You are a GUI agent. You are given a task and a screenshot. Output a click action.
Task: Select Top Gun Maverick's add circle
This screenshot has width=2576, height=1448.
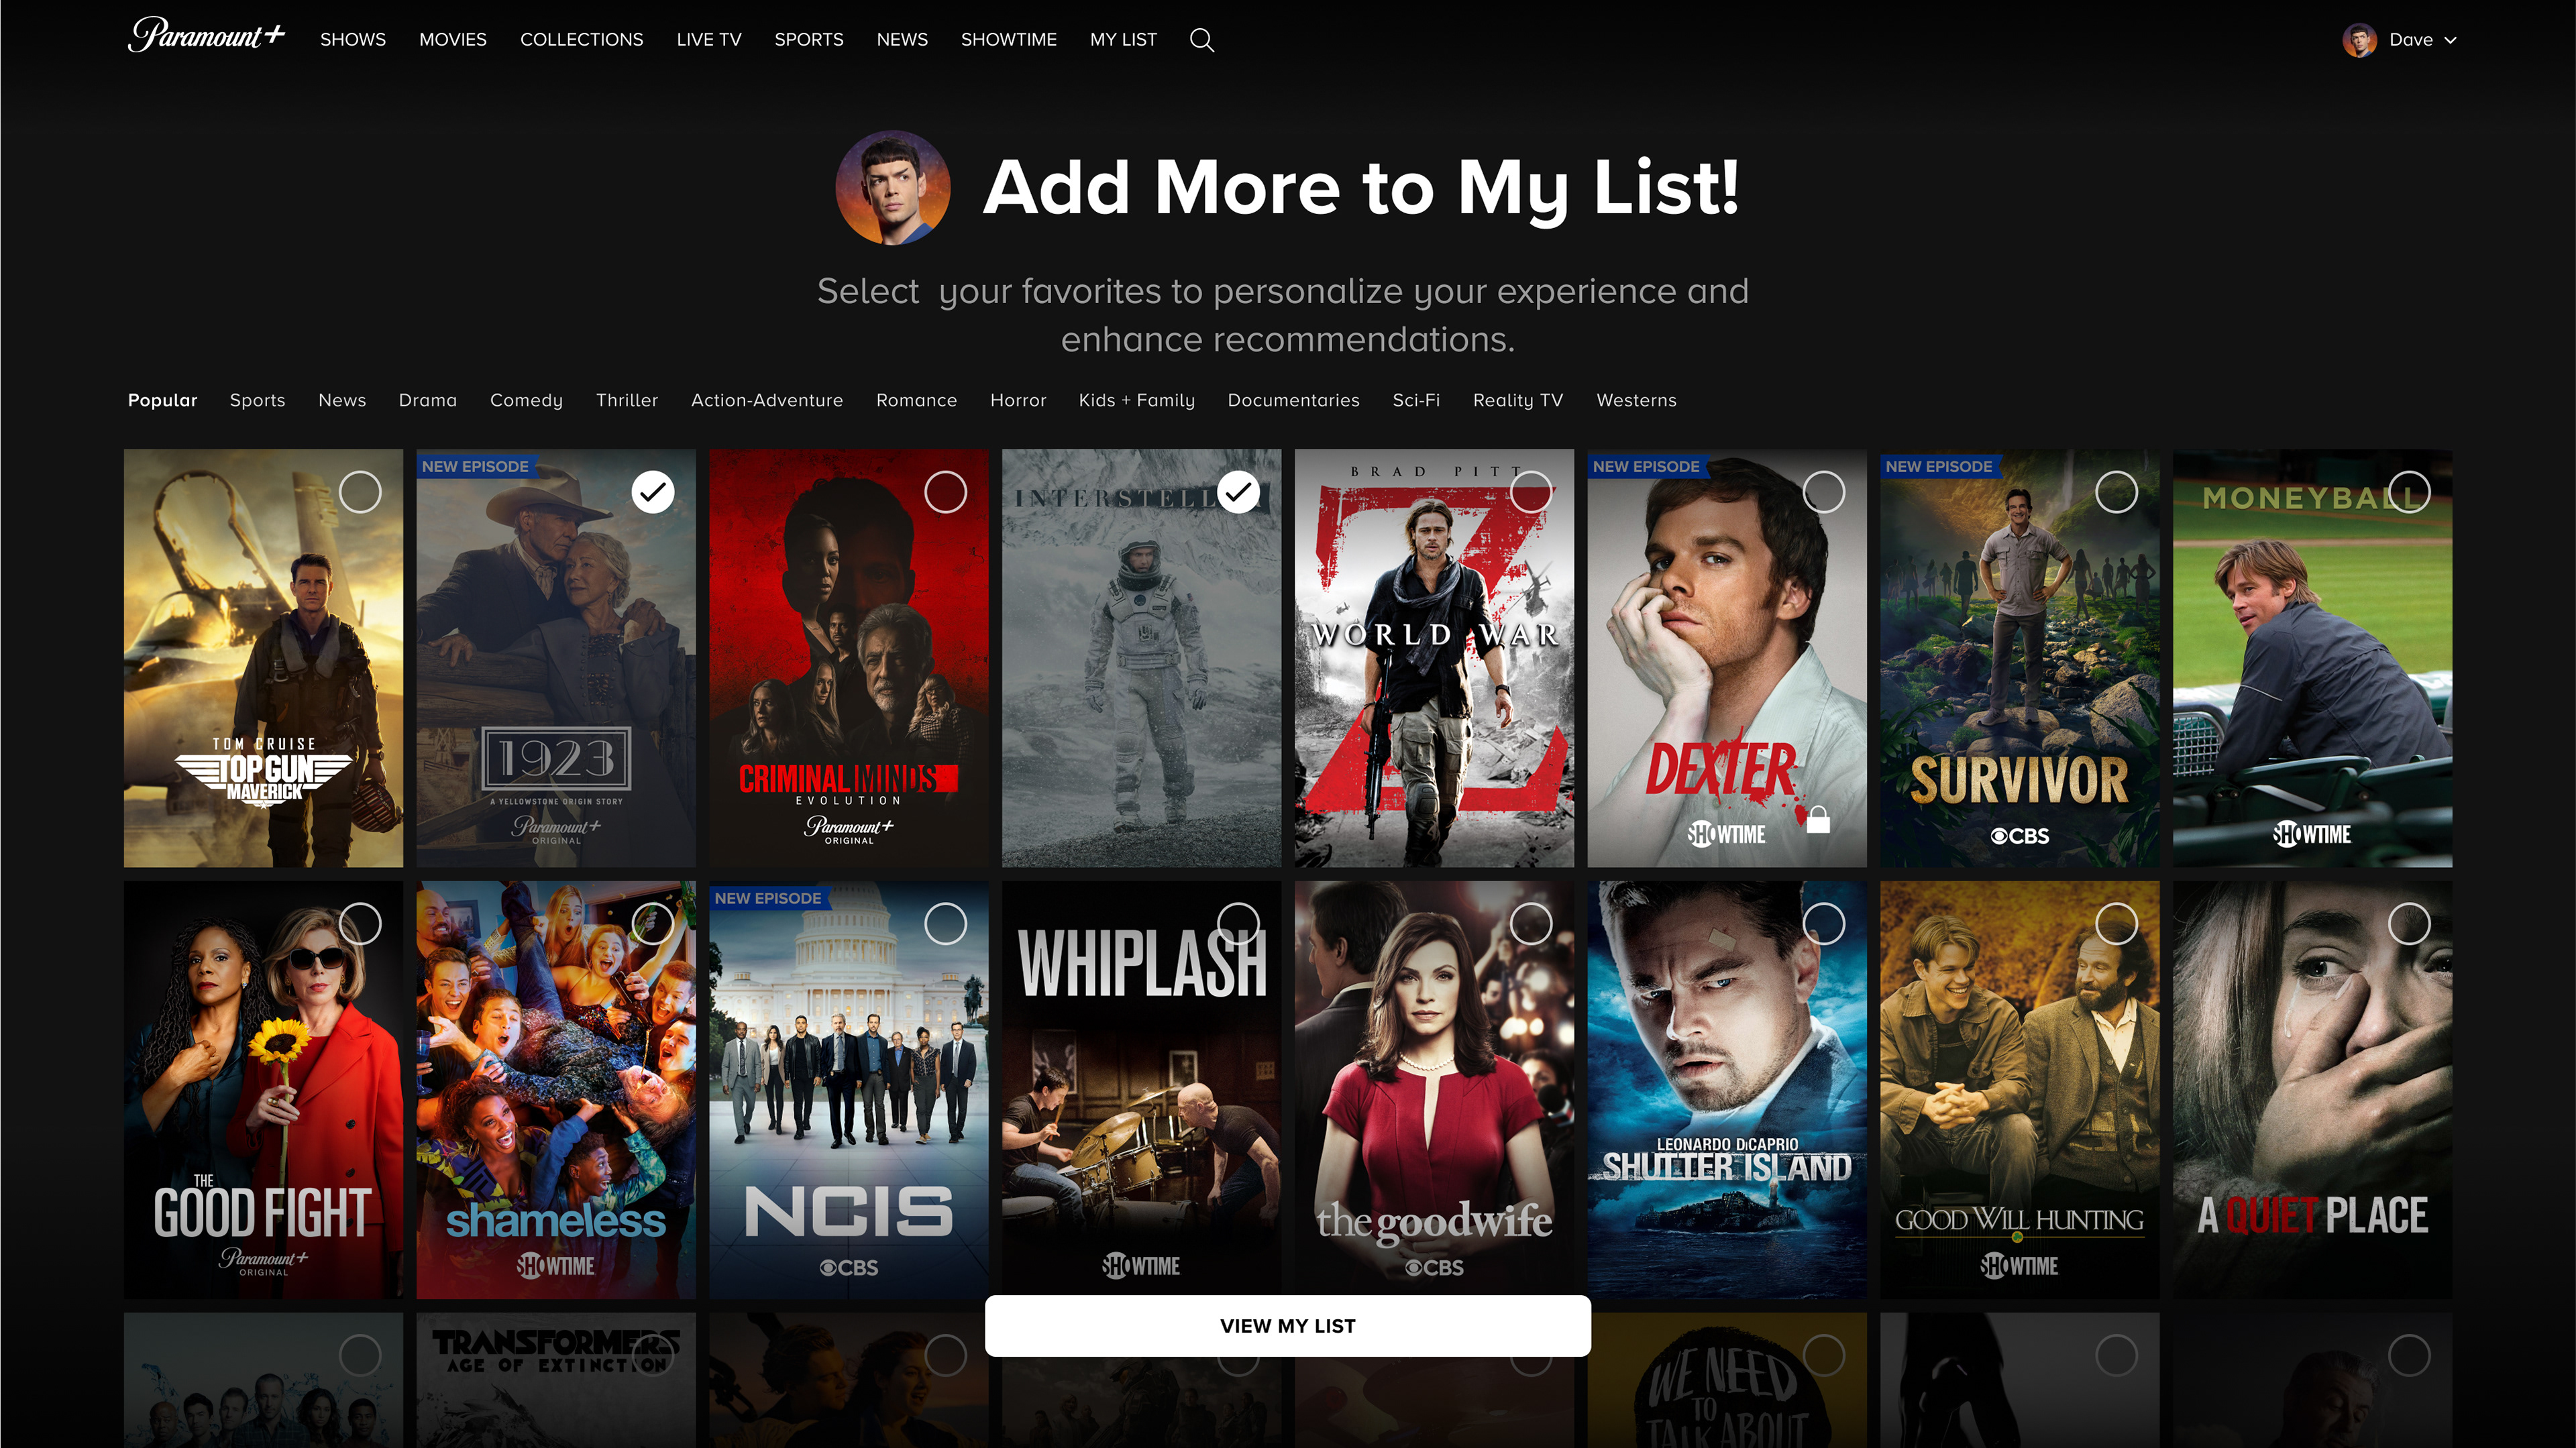[x=360, y=492]
